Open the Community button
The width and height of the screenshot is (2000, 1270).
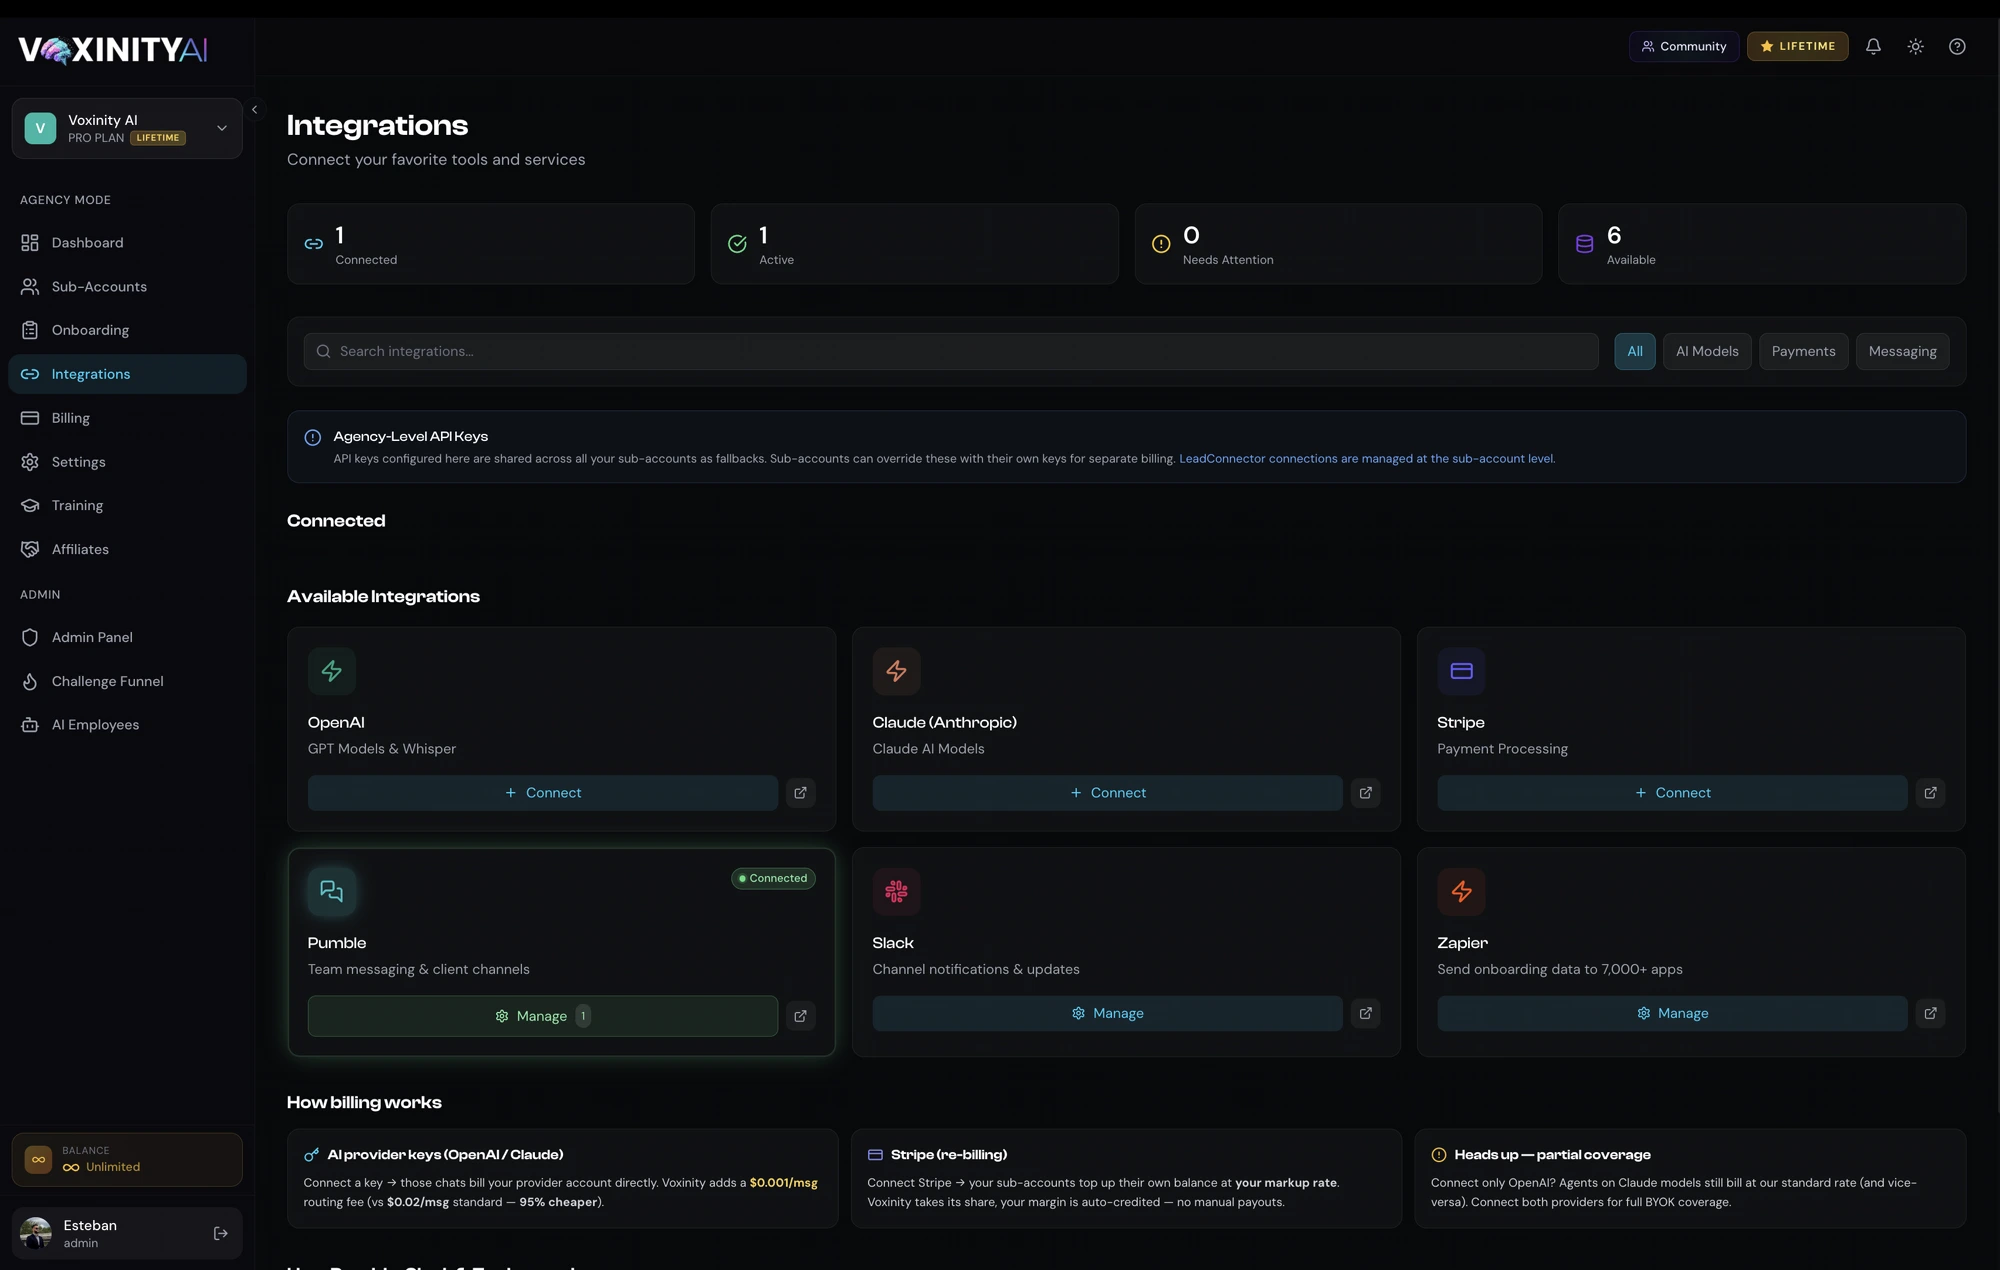tap(1684, 46)
